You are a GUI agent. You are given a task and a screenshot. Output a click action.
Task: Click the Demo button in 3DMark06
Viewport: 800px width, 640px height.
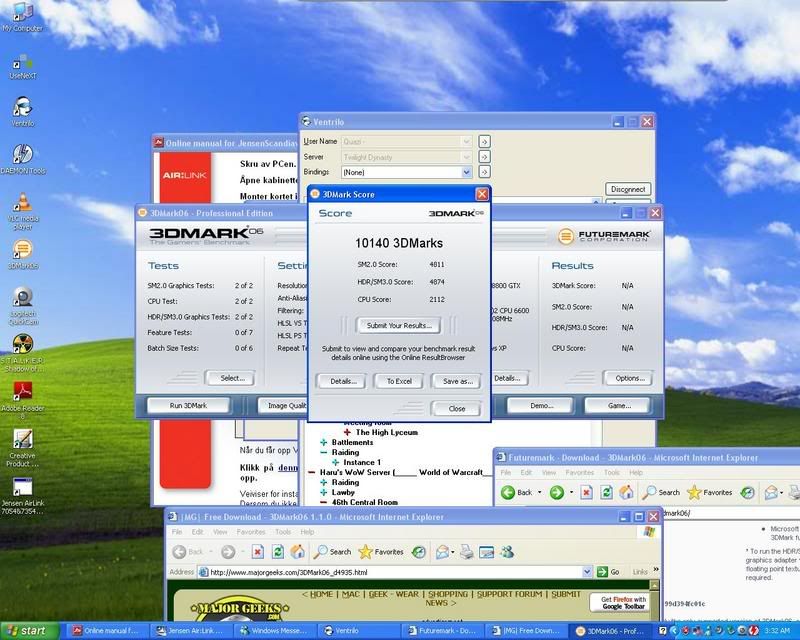541,406
